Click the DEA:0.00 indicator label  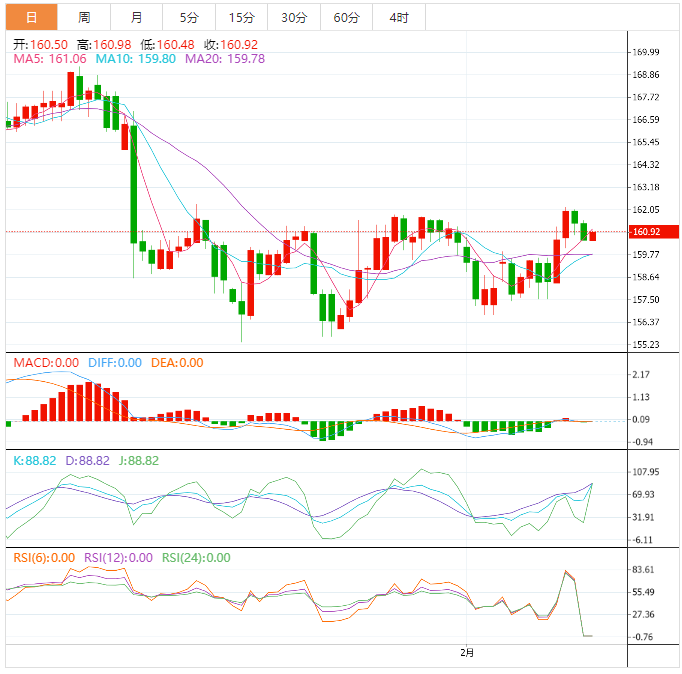tap(177, 363)
